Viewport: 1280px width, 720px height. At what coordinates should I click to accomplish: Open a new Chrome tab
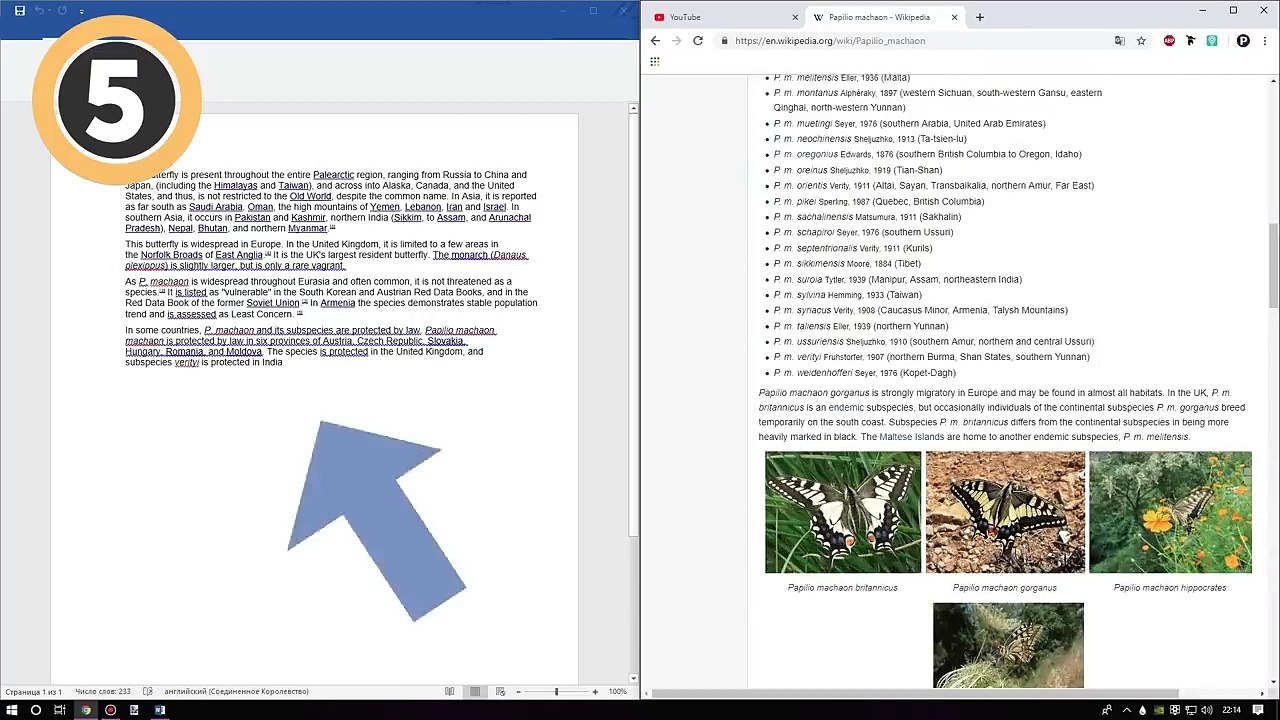point(980,17)
